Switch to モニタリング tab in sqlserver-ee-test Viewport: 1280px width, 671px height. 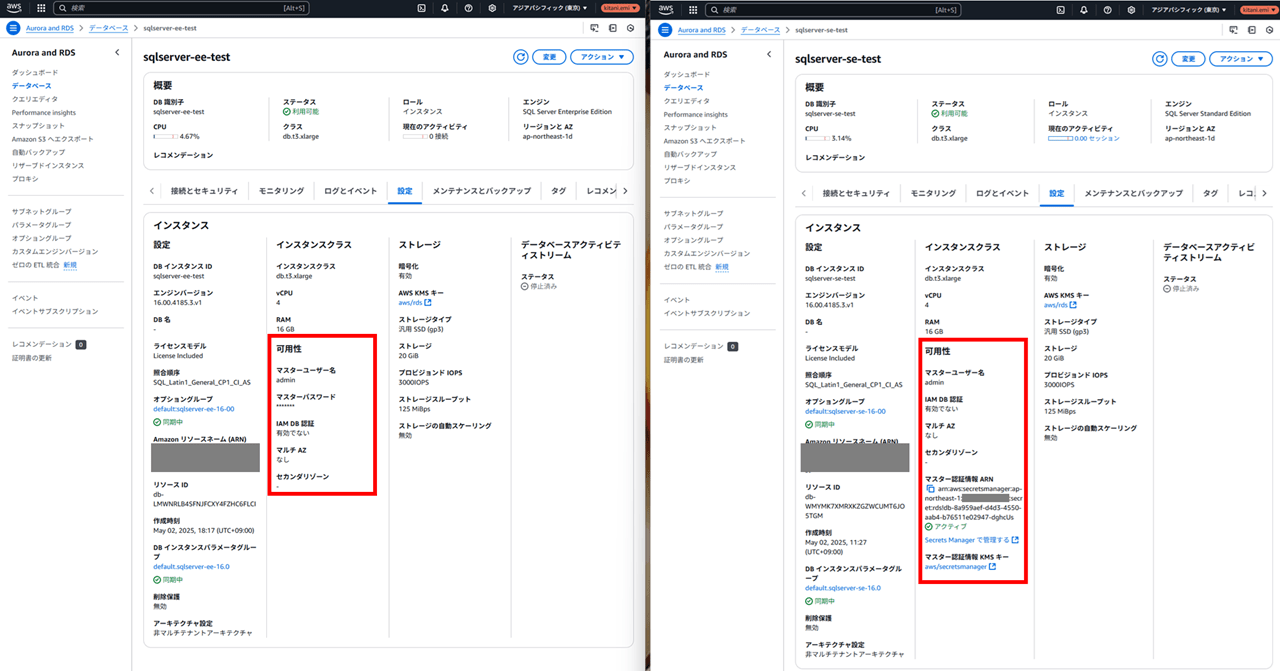coord(280,190)
